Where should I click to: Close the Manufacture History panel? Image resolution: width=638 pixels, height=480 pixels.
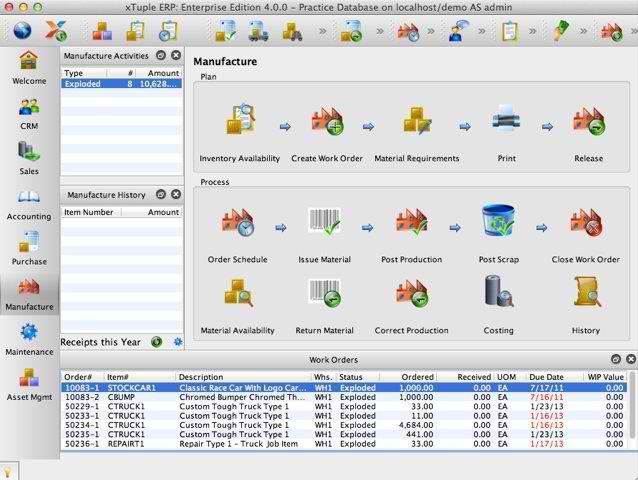(176, 194)
